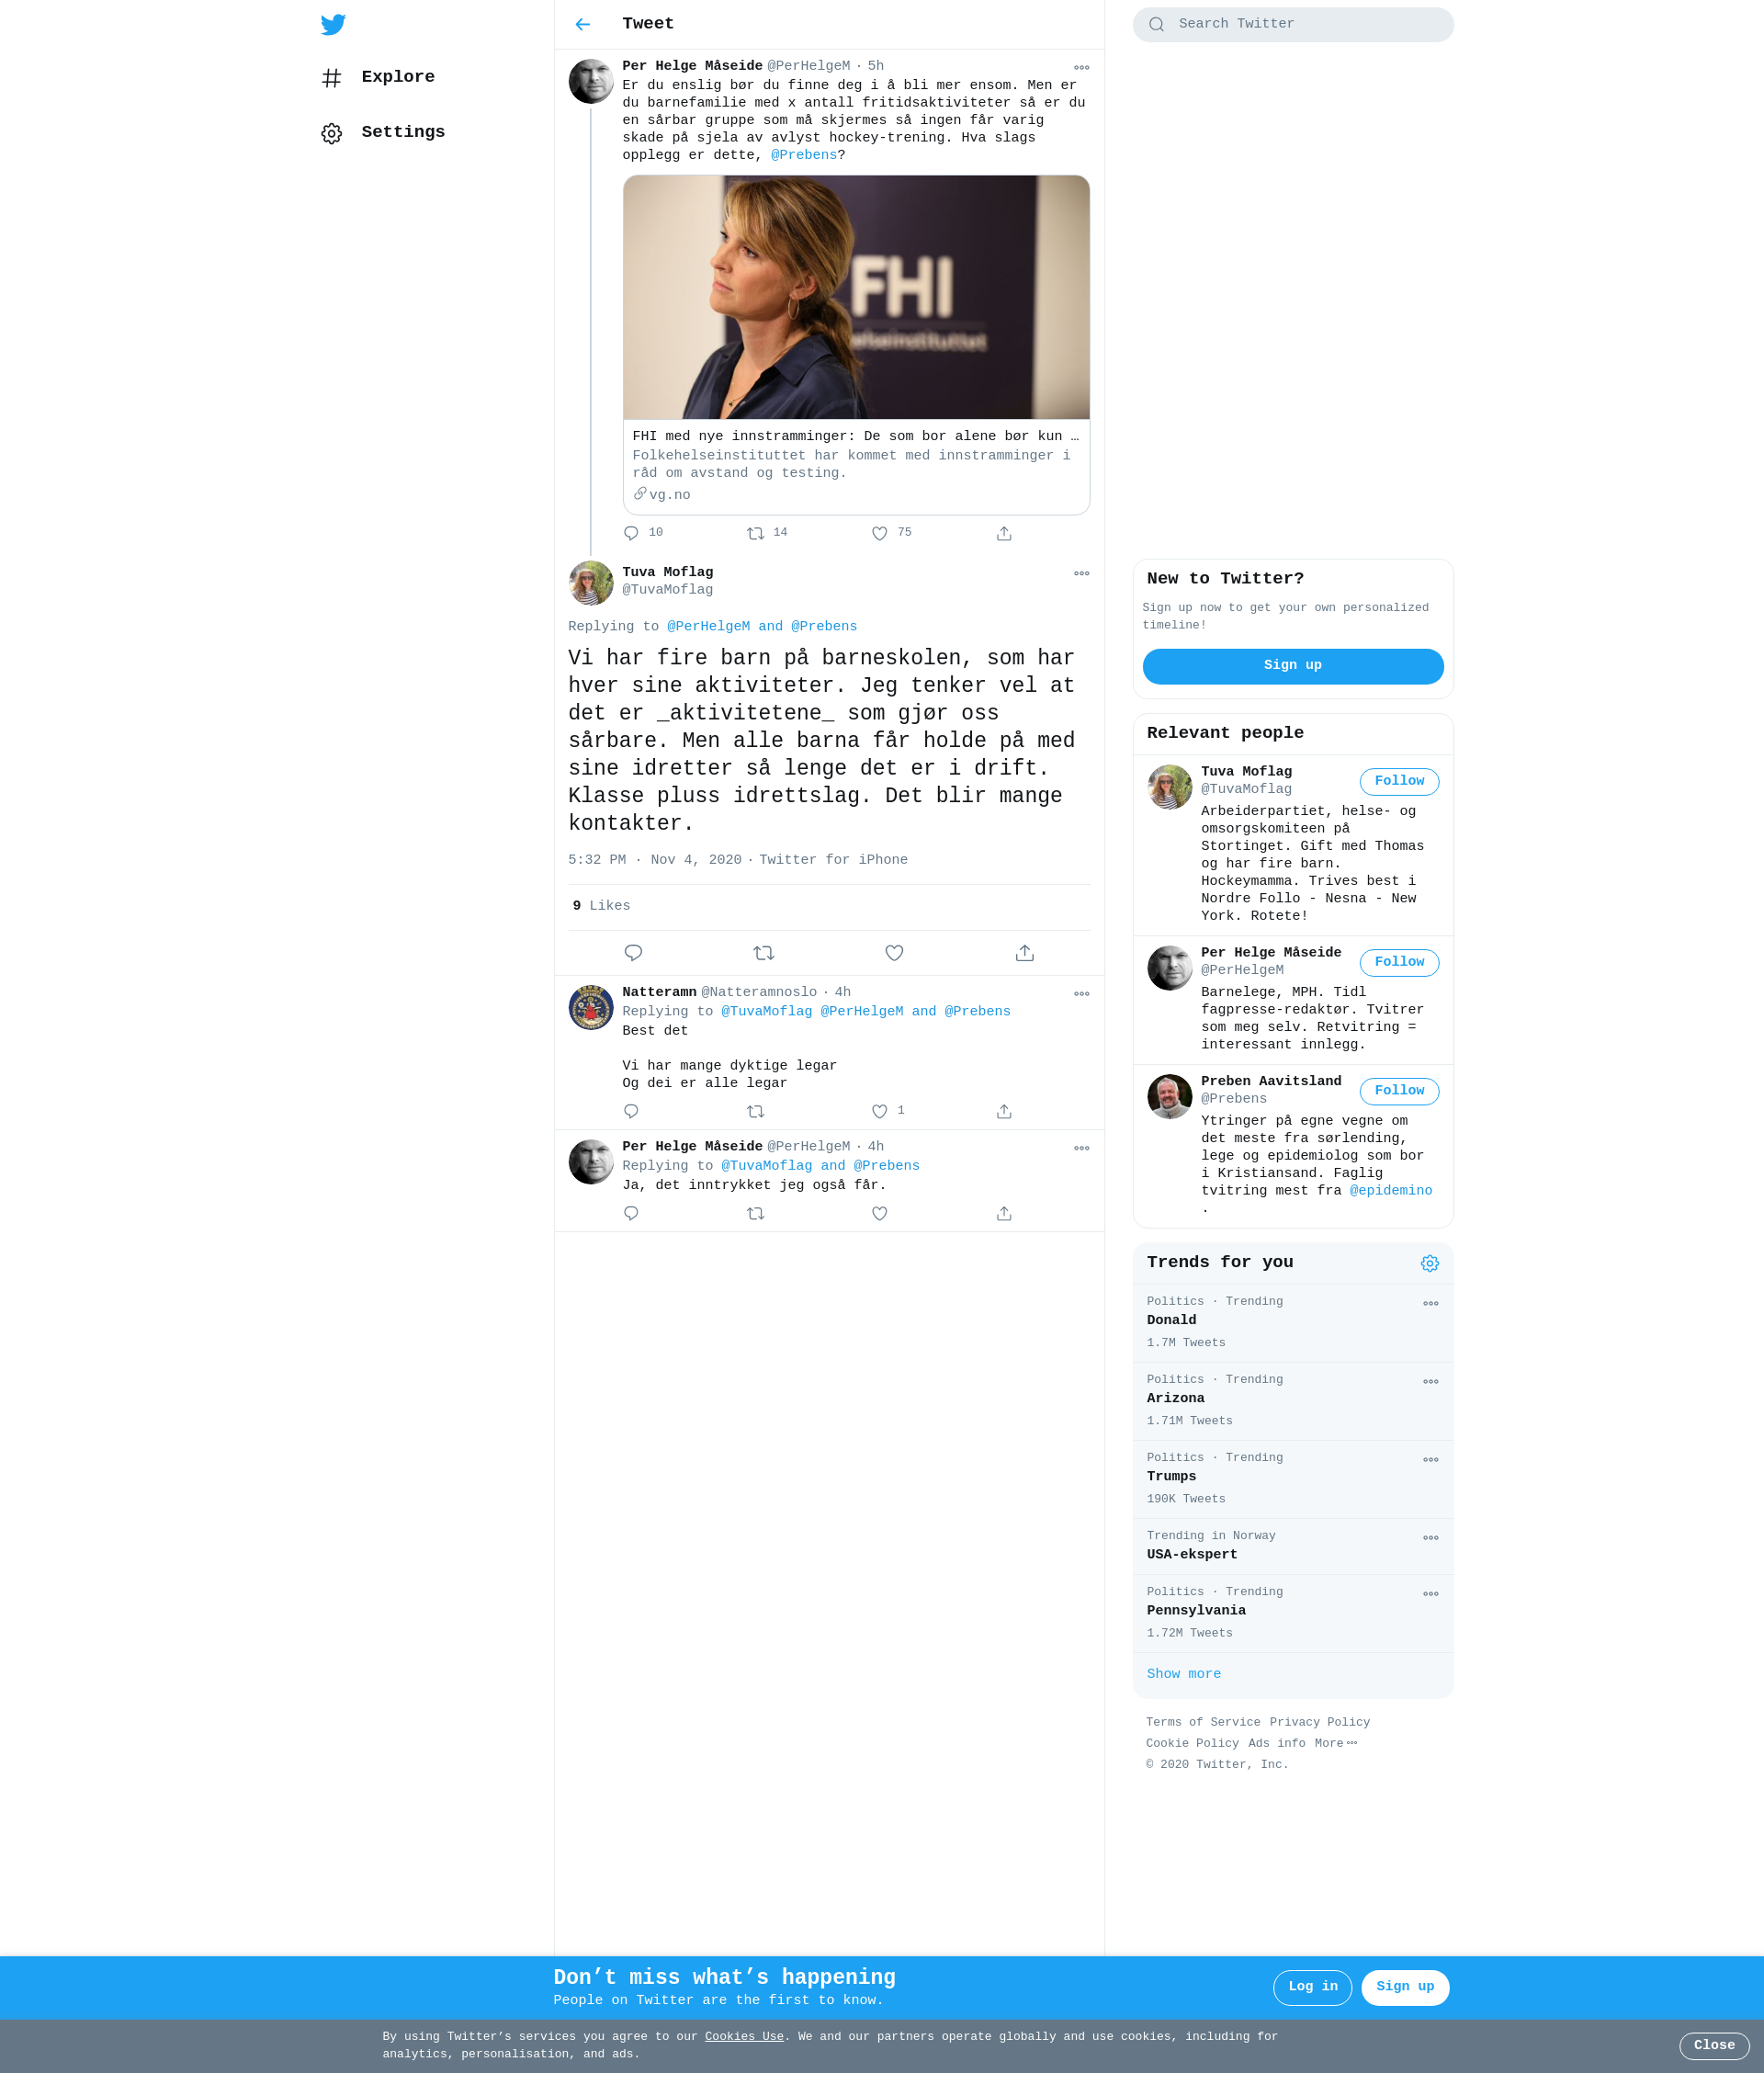This screenshot has width=1764, height=2073.
Task: Like Tuva Moflag's main tweet
Action: click(x=894, y=953)
